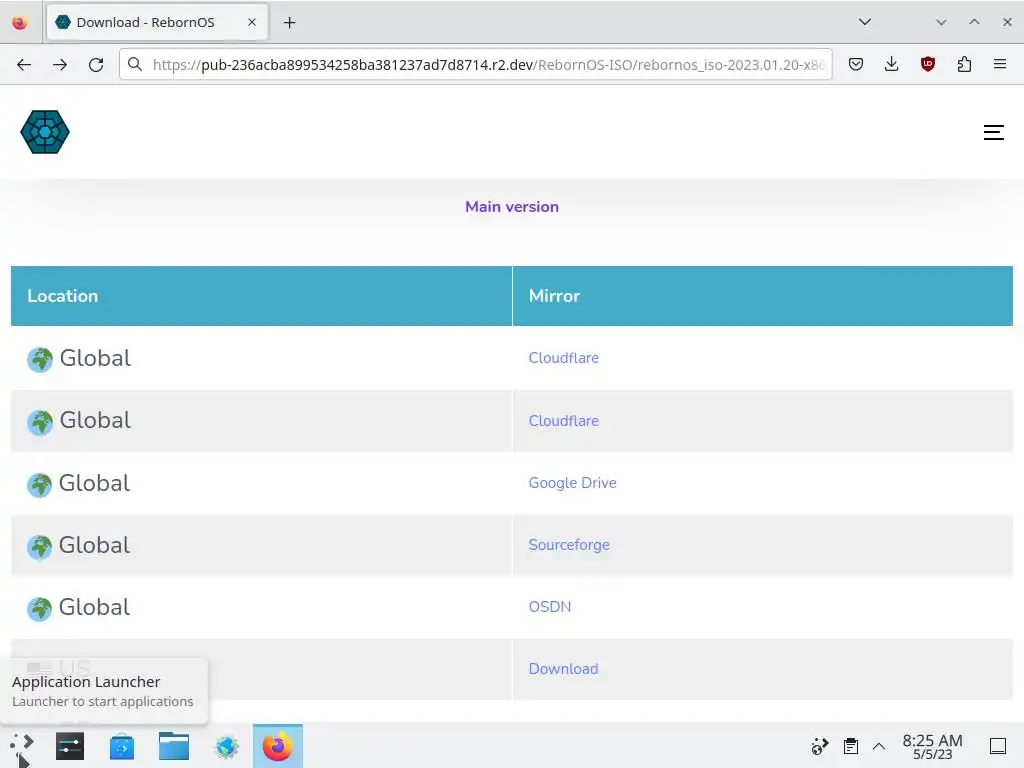1024x768 pixels.
Task: Click the Firefox taskbar entry
Action: pyautogui.click(x=278, y=746)
